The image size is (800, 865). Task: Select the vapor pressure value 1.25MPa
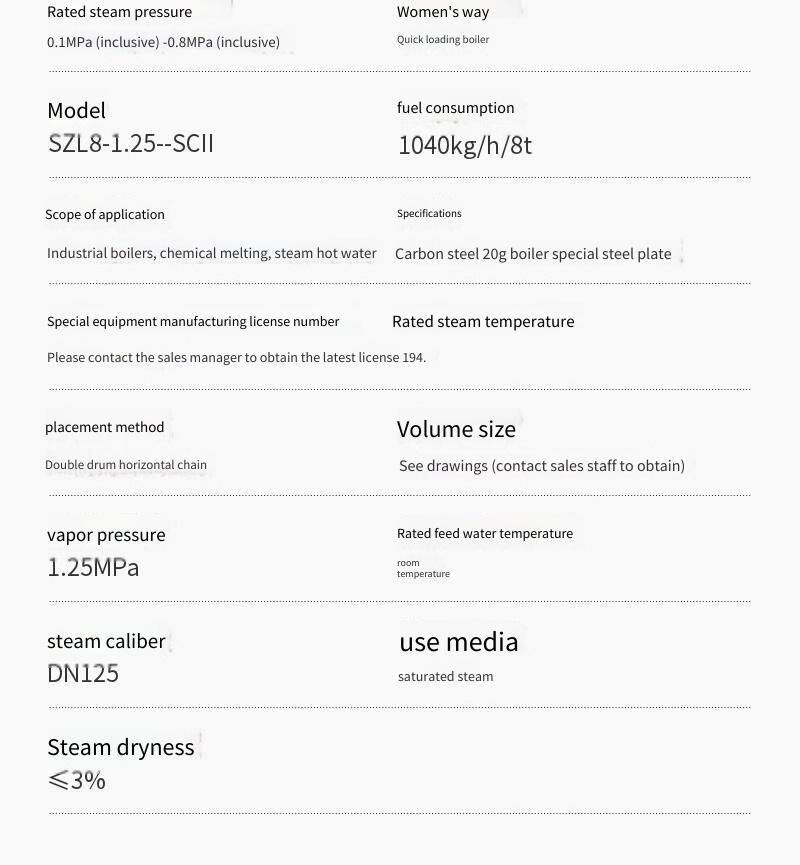pos(93,567)
